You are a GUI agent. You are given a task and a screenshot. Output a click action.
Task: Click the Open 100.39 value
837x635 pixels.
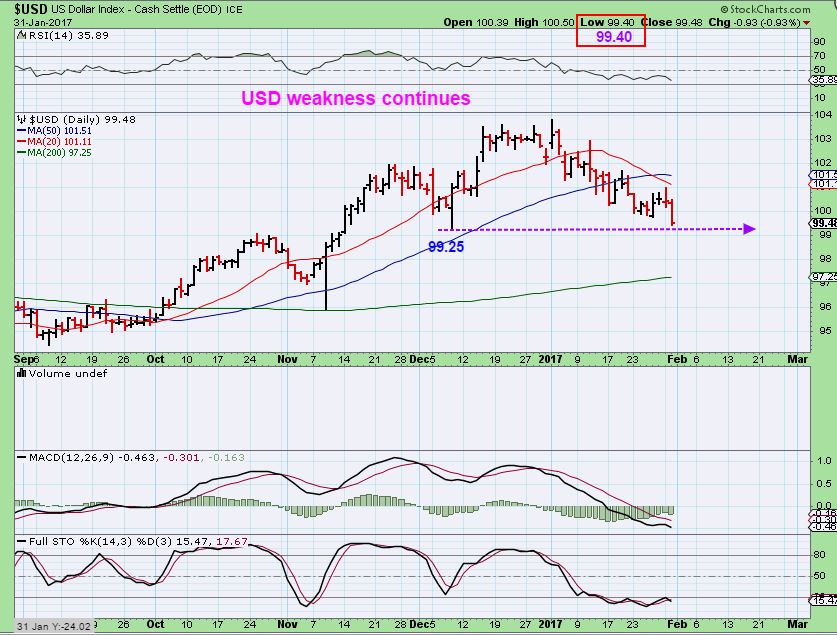point(476,22)
